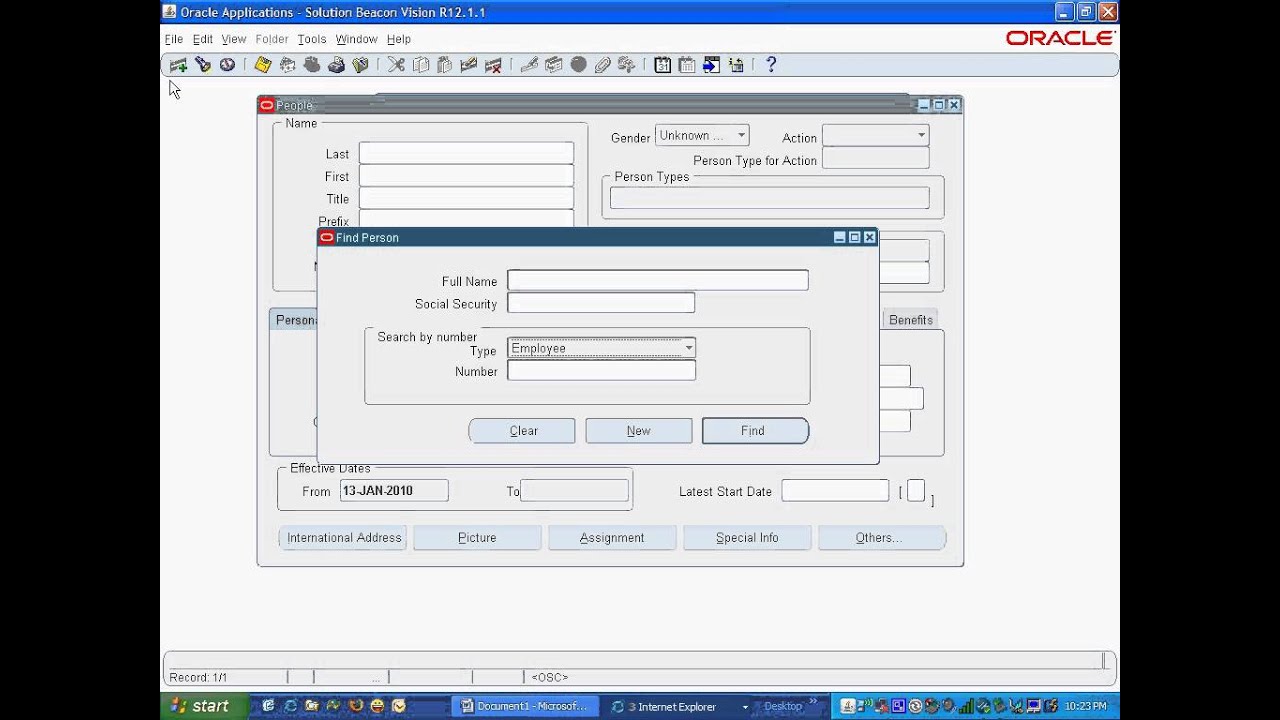Click the Cut scissors toolbar icon
Screen dimensions: 1280x720
[396, 65]
